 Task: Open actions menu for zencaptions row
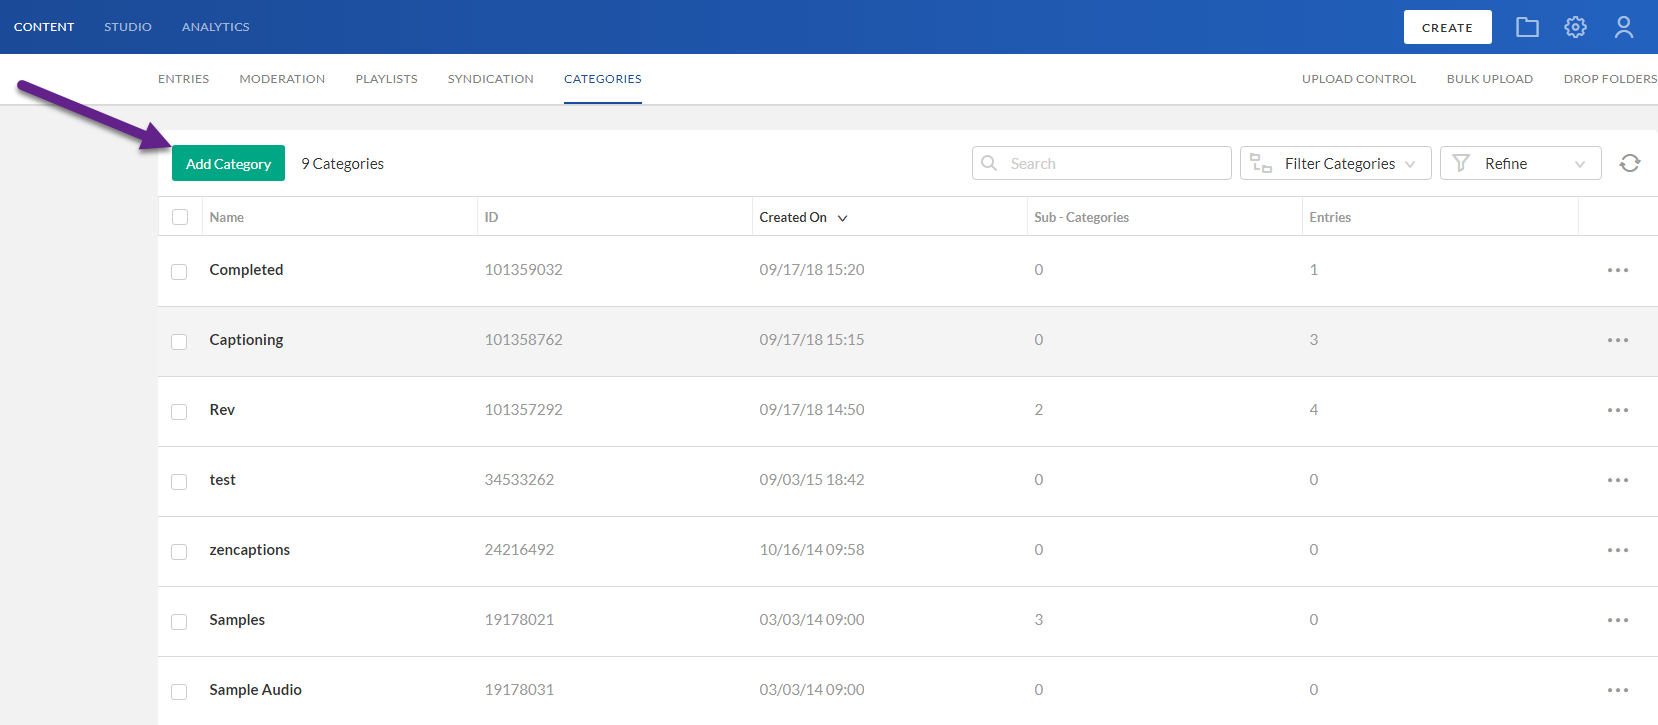click(1618, 550)
